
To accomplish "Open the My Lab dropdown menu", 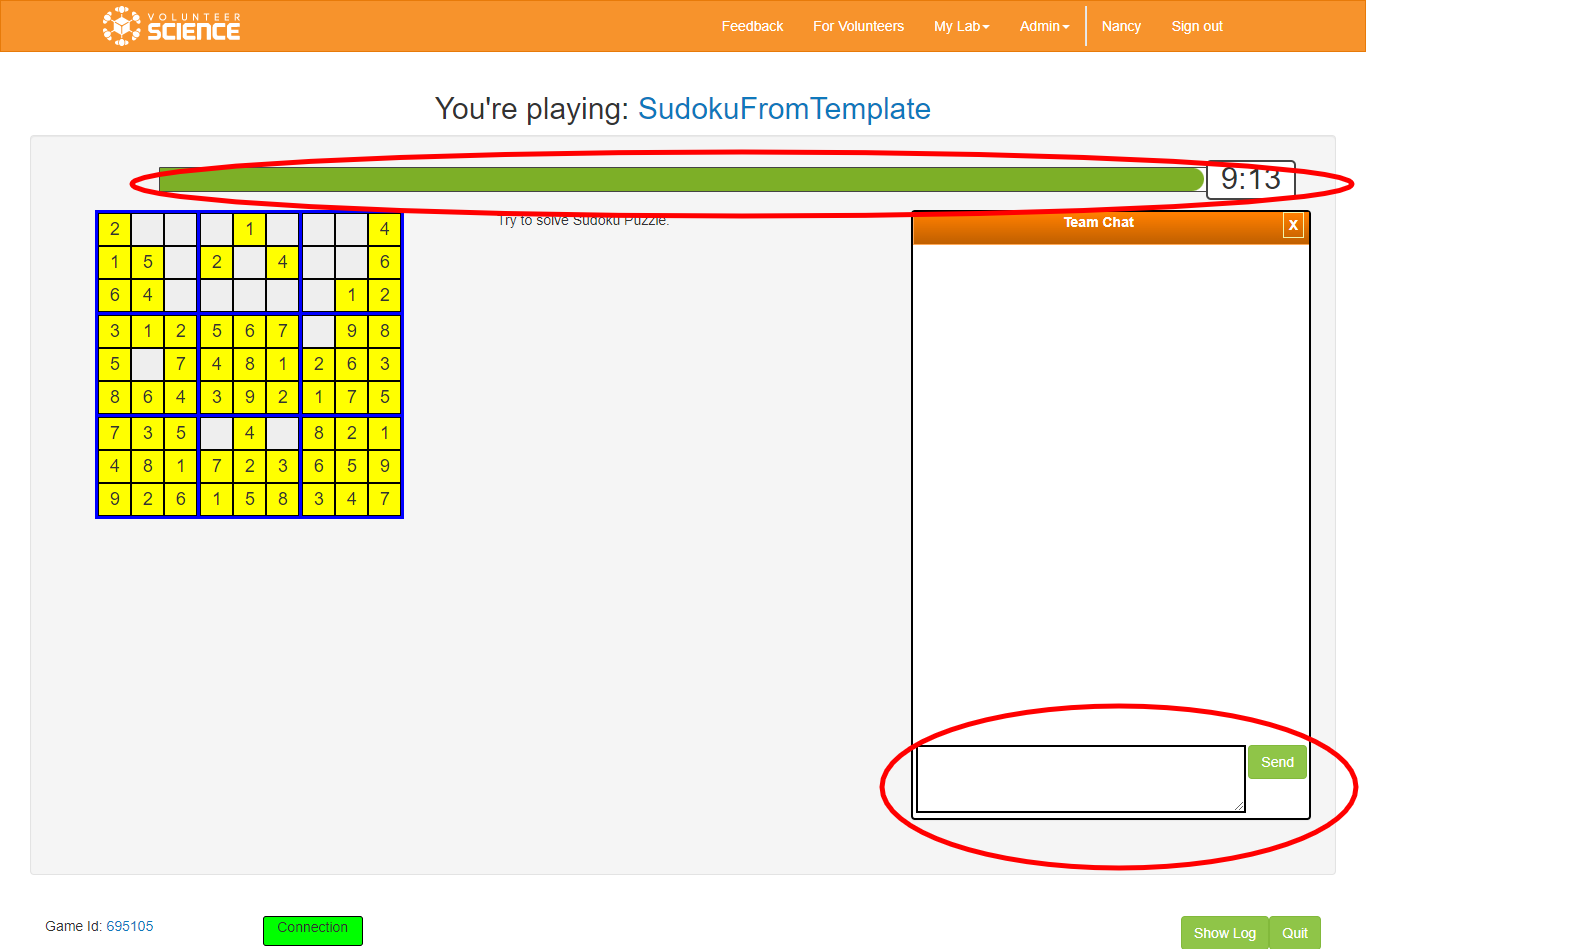I will point(961,26).
